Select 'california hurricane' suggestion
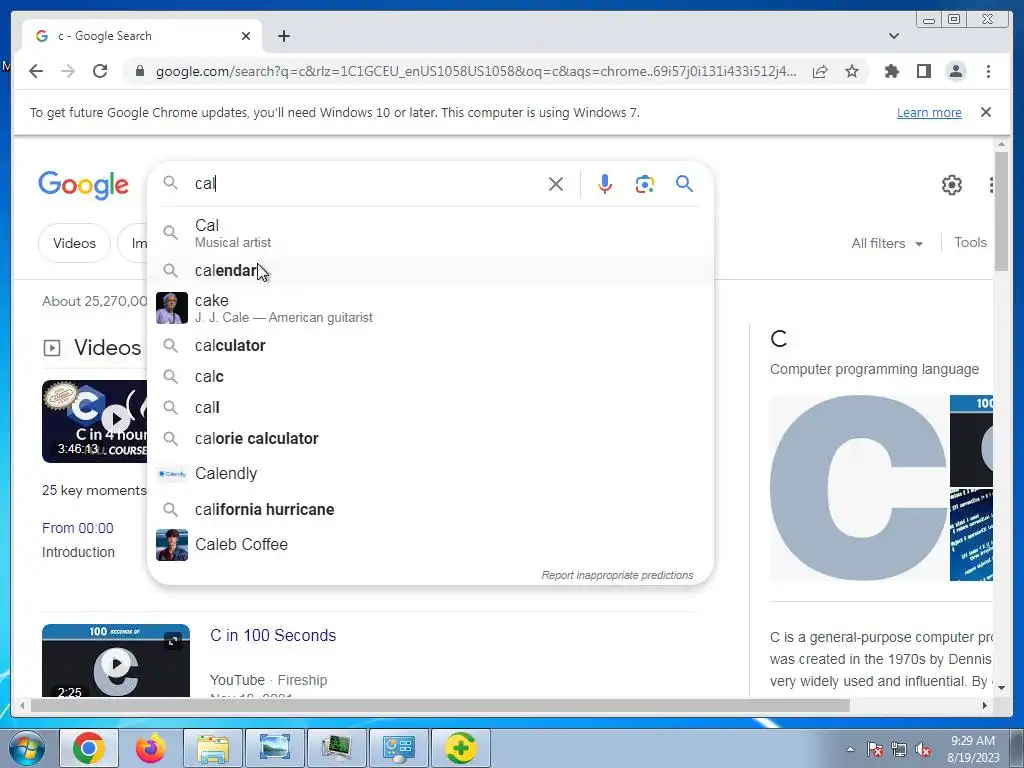This screenshot has height=768, width=1024. [431, 509]
